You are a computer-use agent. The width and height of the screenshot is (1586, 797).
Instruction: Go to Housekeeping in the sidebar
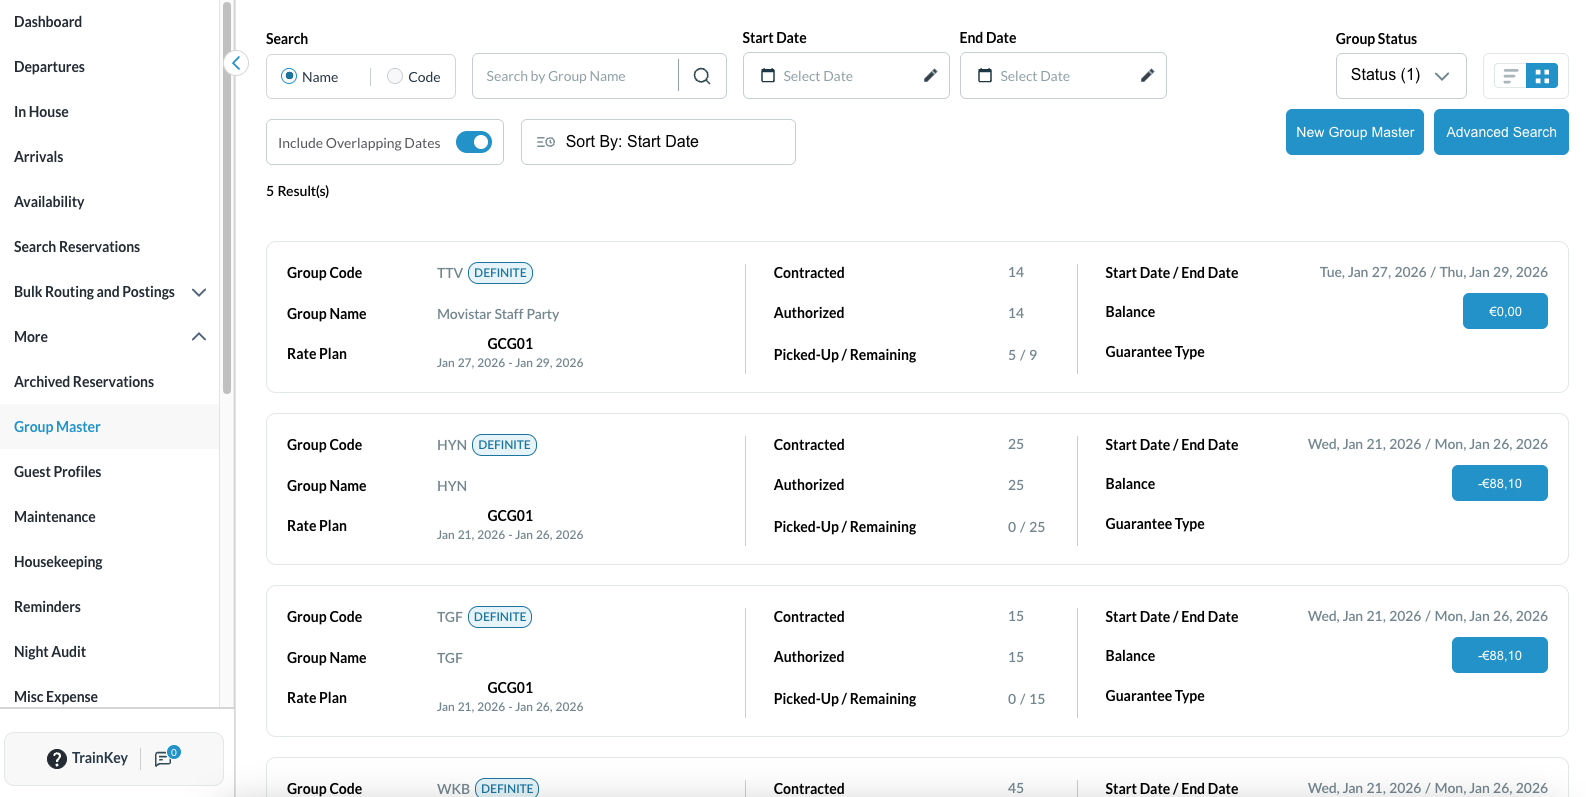58,562
